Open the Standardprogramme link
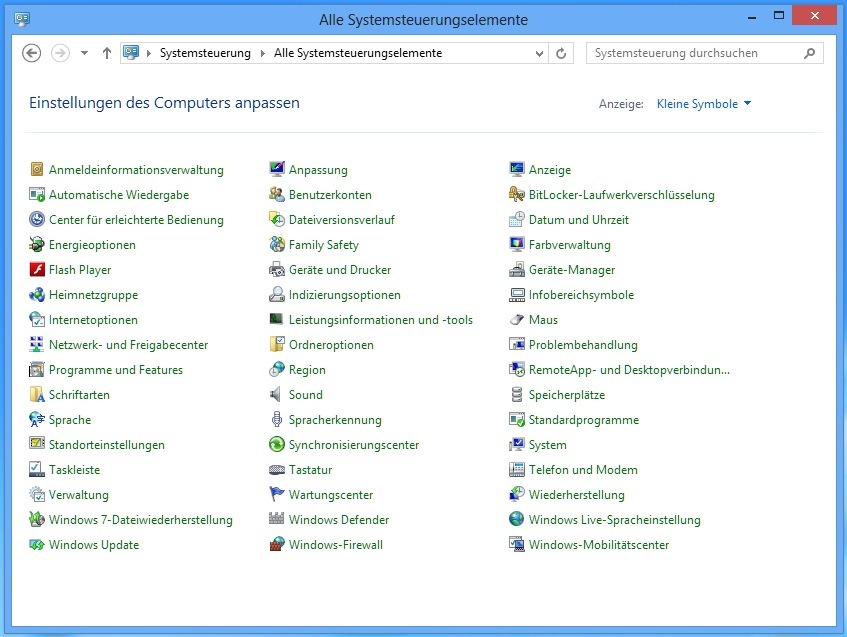Screen dimensions: 847x637 pos(583,420)
